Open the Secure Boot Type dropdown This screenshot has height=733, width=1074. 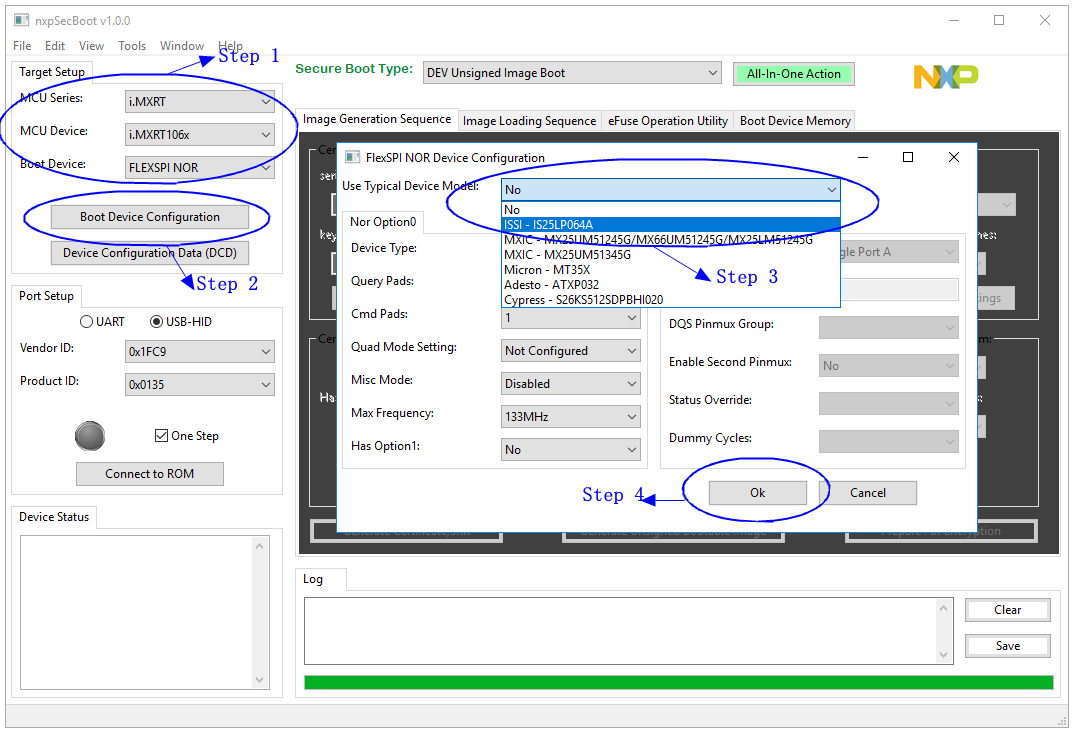pos(571,72)
